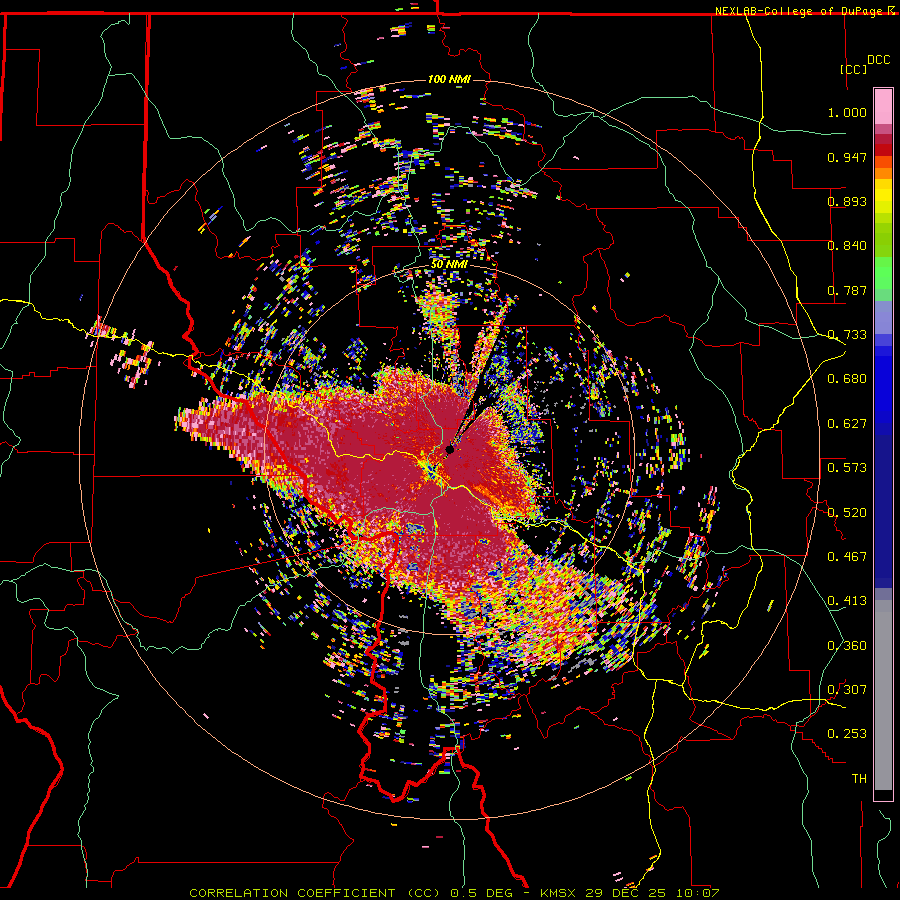Click the 0.467 legend value
Viewport: 900px width, 900px height.
tap(847, 557)
